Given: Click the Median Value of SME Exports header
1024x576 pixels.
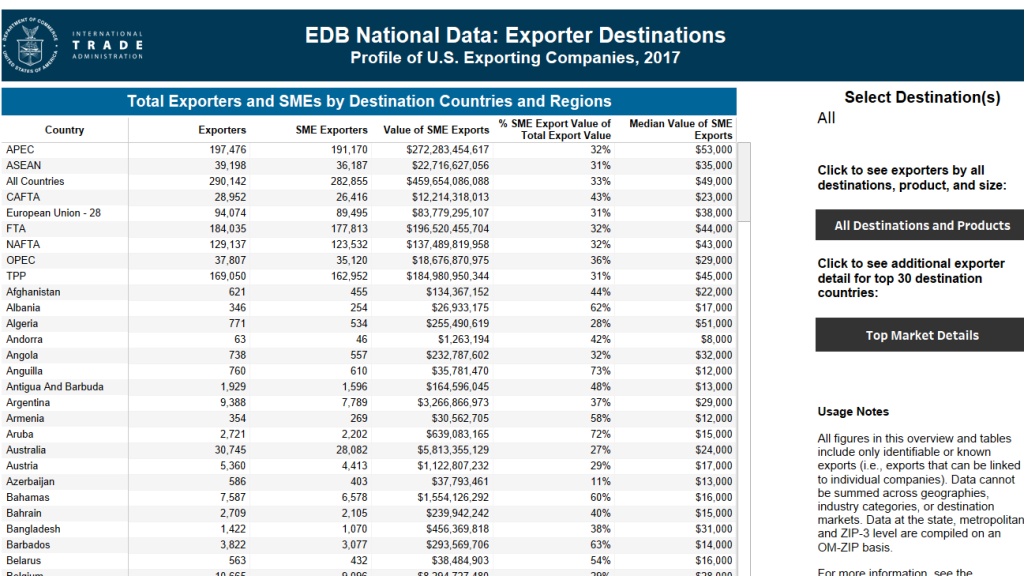Looking at the screenshot, I should click(680, 129).
